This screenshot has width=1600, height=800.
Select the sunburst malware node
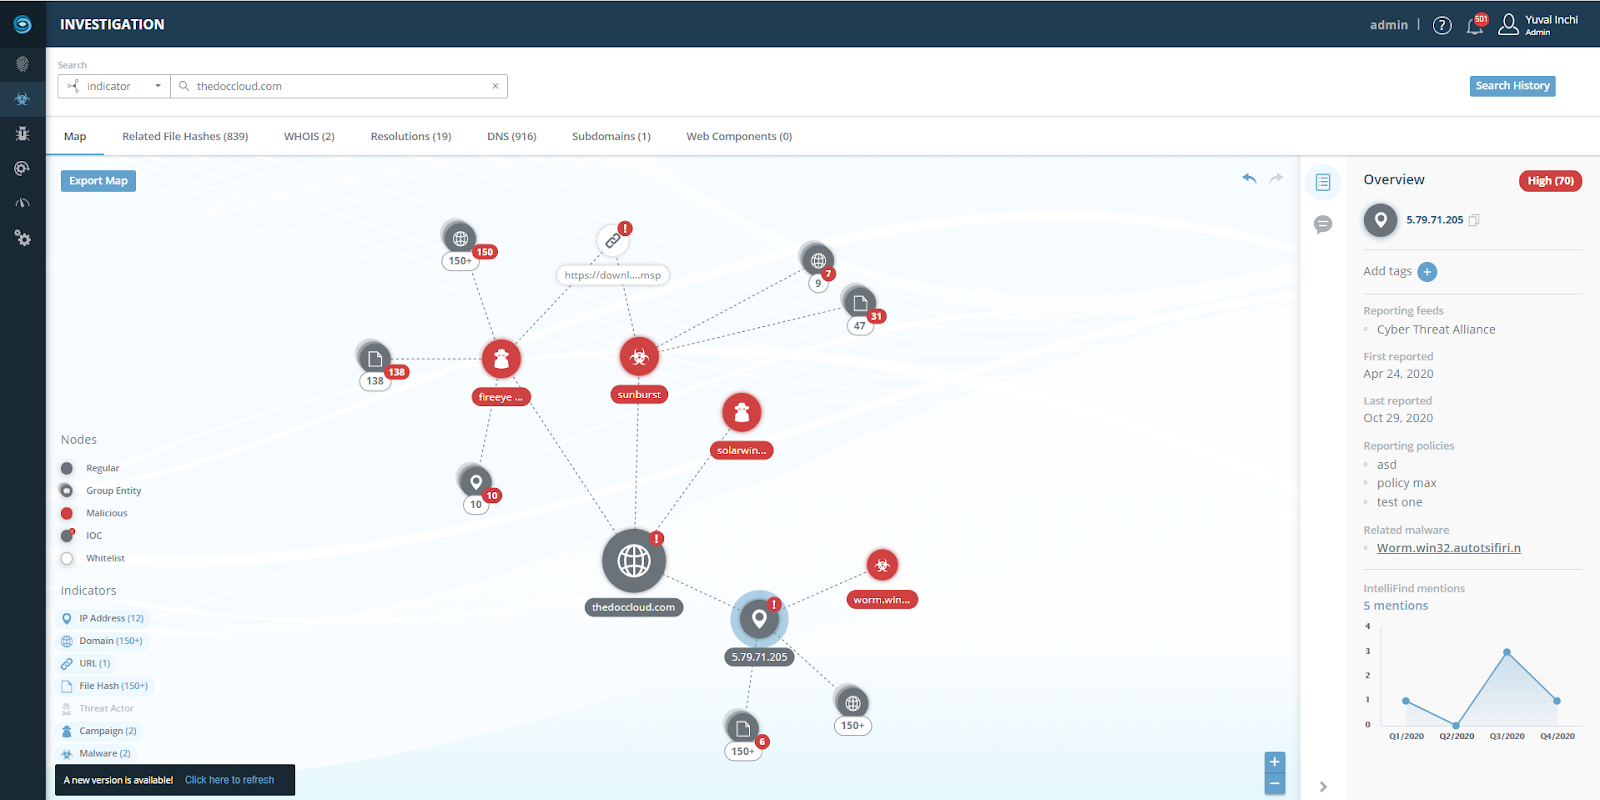(639, 357)
